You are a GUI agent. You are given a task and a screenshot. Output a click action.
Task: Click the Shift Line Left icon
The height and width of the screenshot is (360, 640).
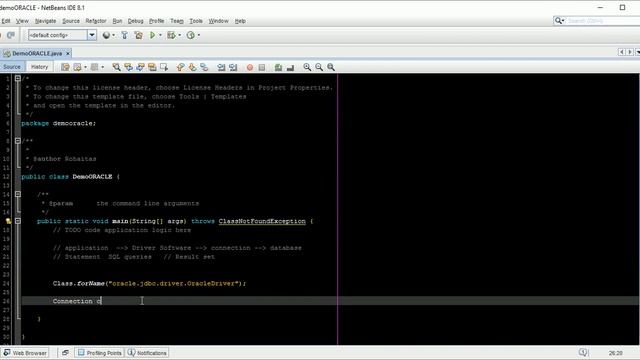221,67
